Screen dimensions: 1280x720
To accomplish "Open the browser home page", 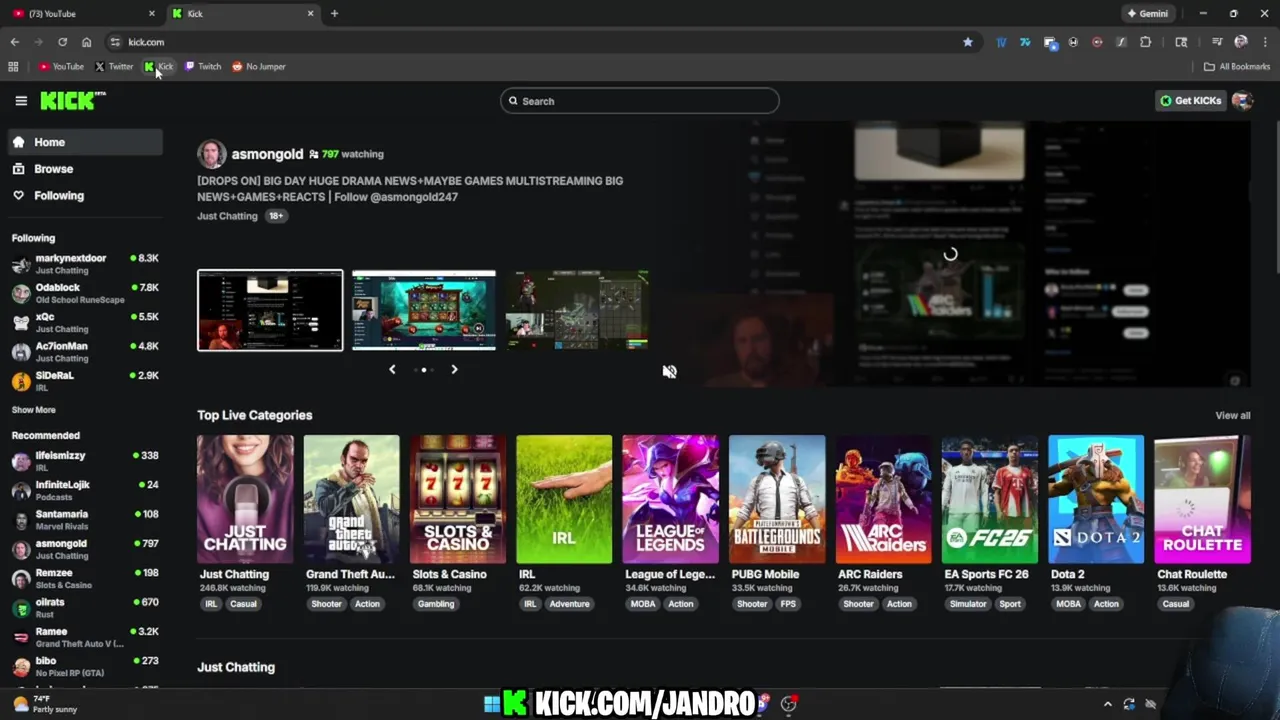I will pyautogui.click(x=87, y=42).
